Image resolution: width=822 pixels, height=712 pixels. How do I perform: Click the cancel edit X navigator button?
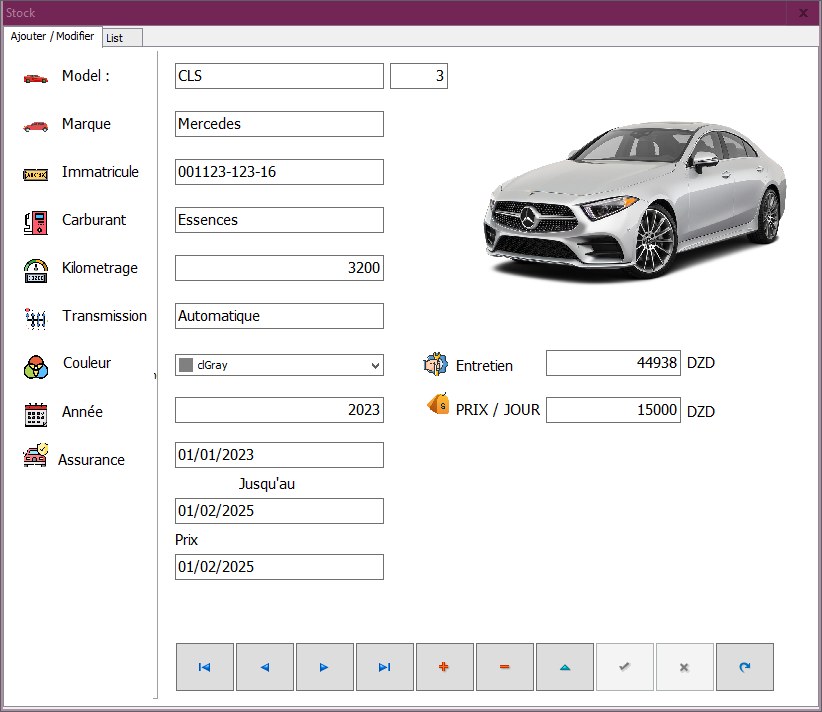click(685, 667)
